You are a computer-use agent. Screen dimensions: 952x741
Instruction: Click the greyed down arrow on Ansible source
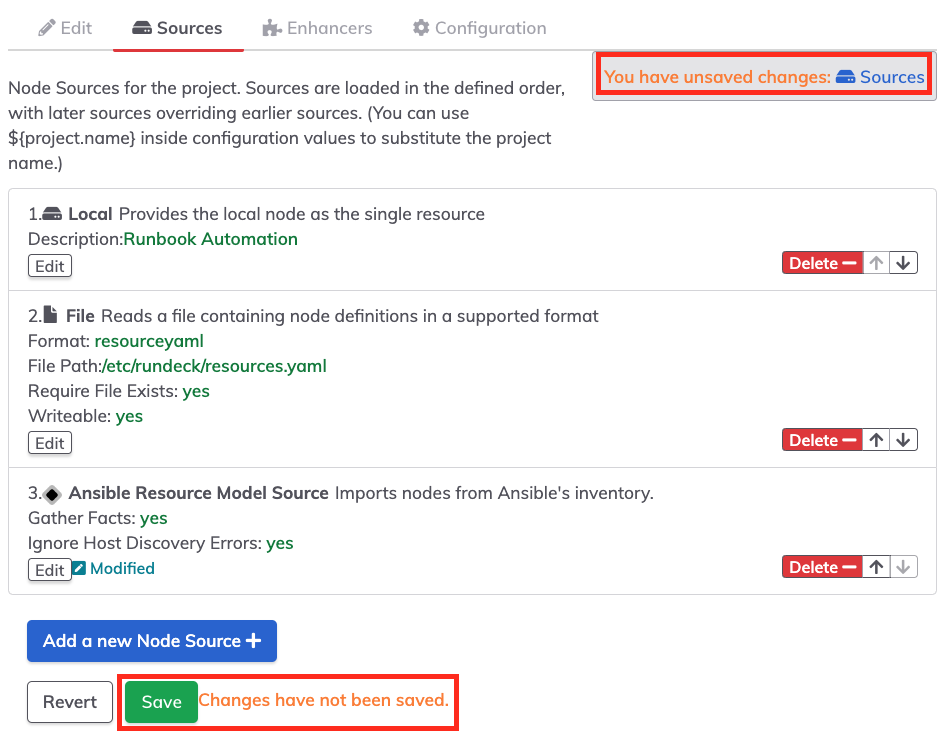click(903, 567)
